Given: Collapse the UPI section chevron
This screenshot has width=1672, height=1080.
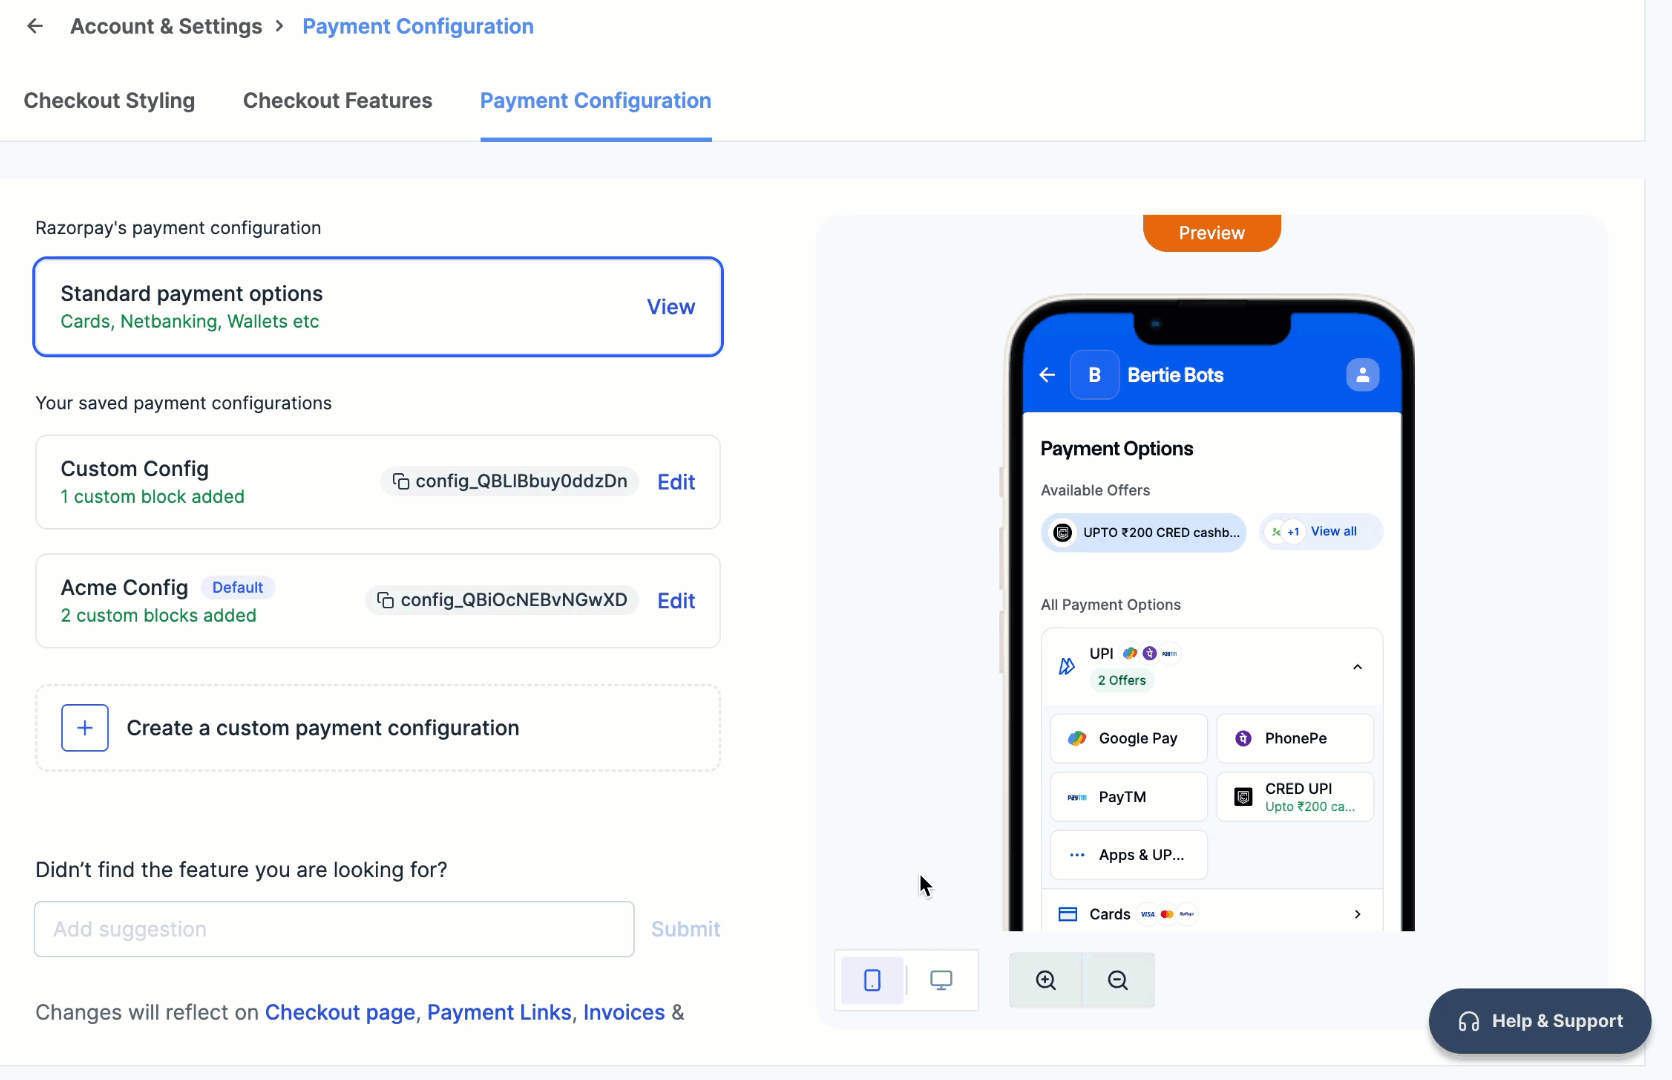Looking at the screenshot, I should [1357, 667].
